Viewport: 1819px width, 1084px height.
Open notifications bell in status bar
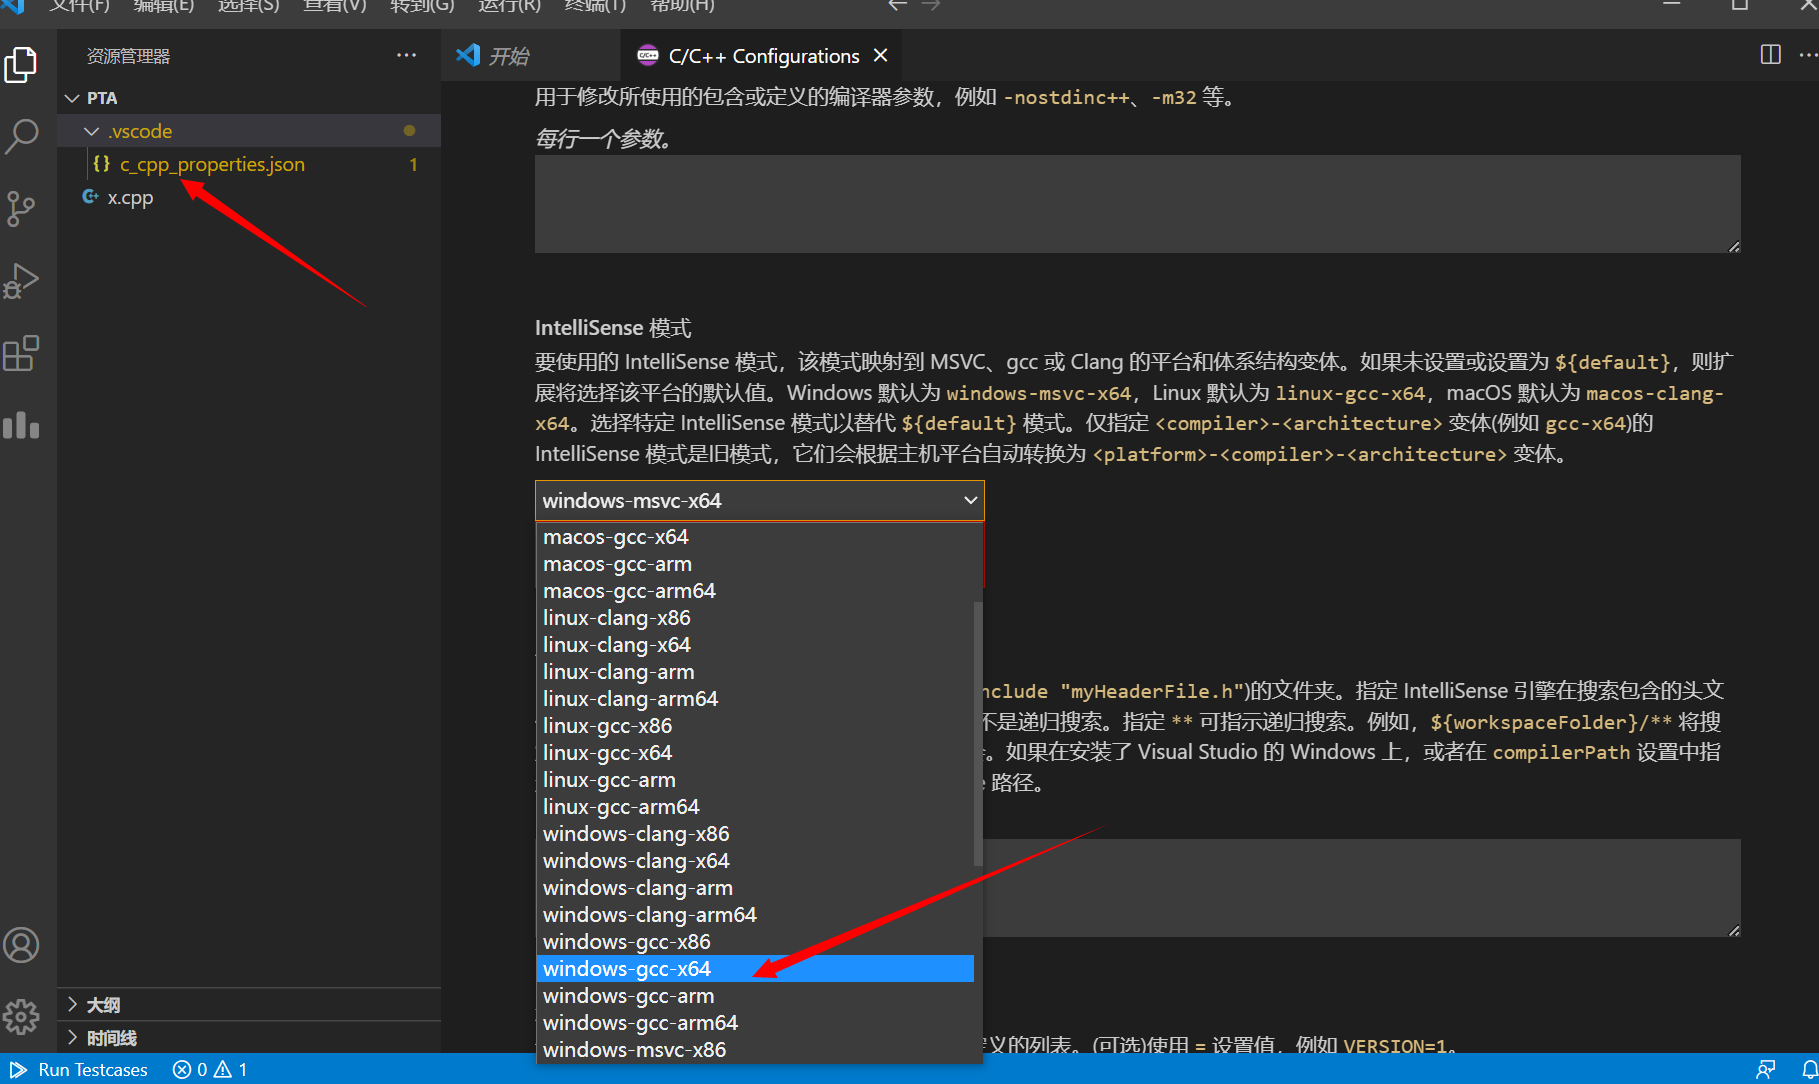tap(1808, 1069)
